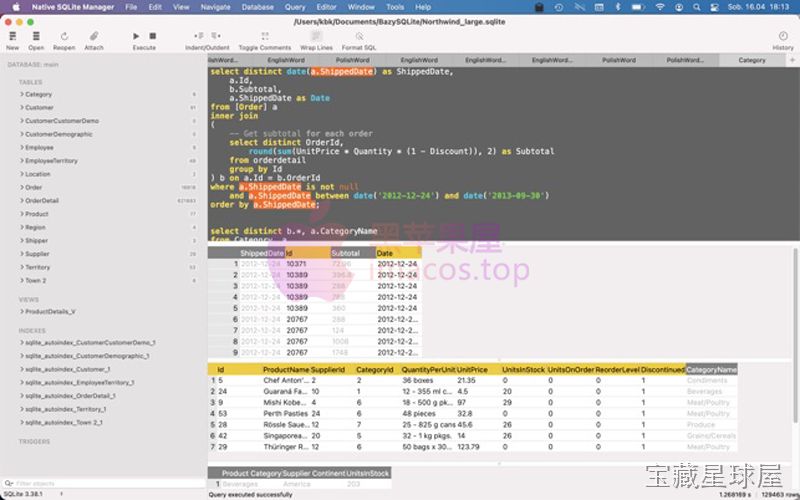
Task: Click the Bluetooth icon in the menu bar
Action: click(x=617, y=7)
